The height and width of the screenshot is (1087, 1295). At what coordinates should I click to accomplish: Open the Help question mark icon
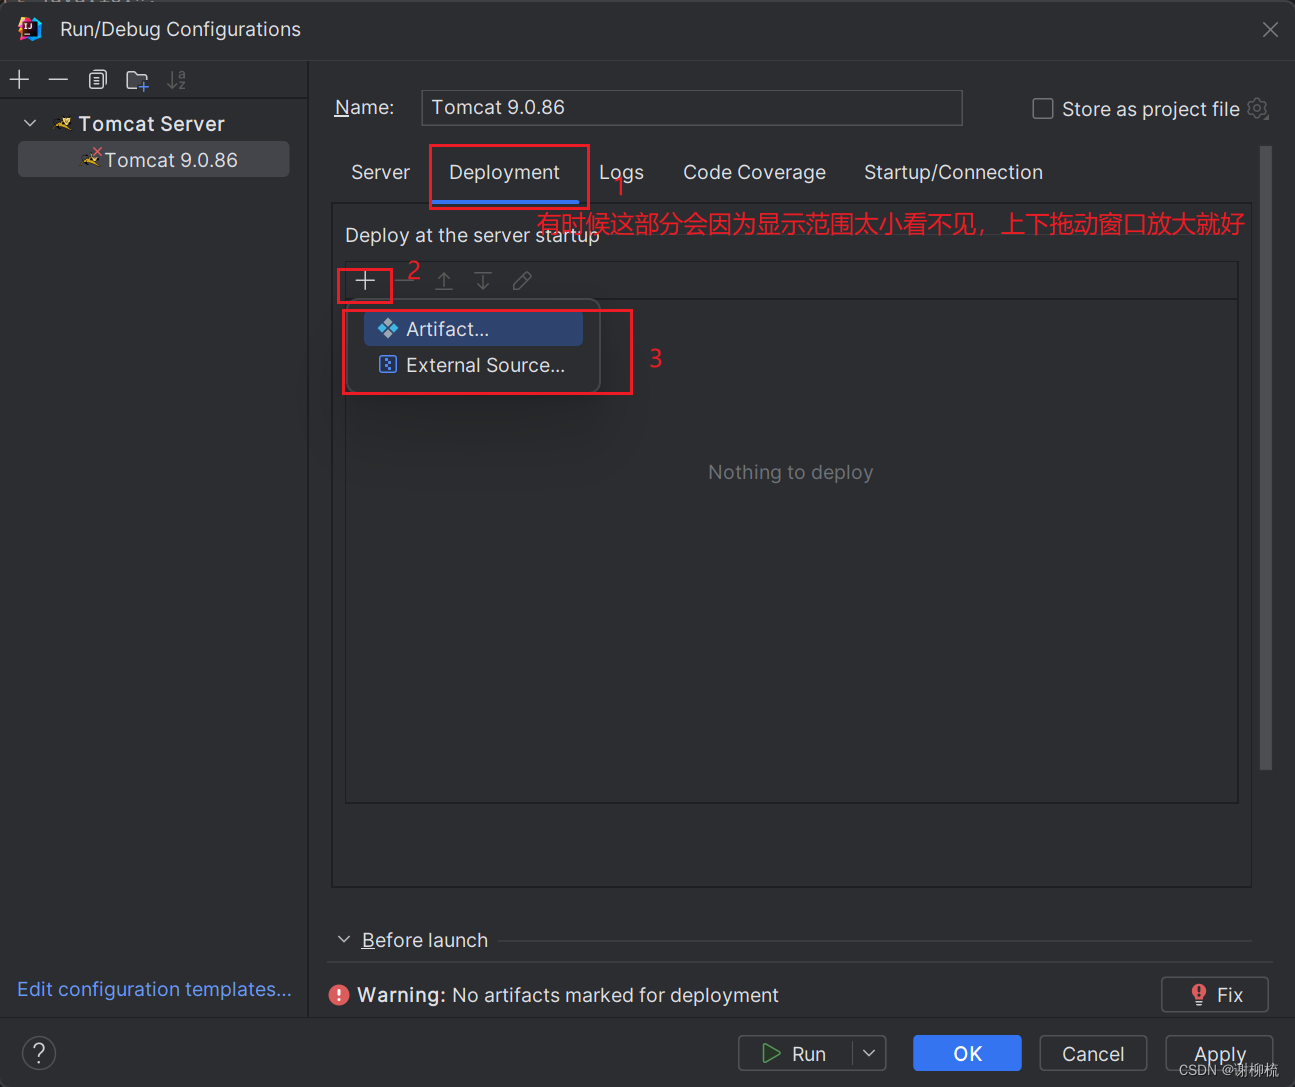[x=38, y=1053]
